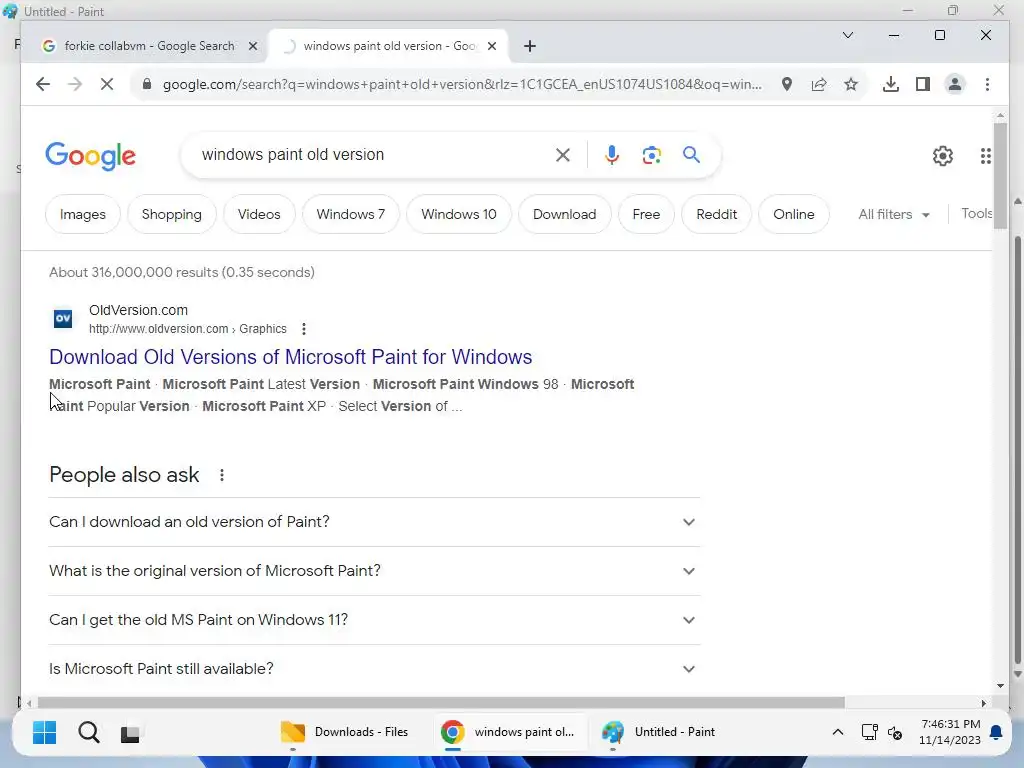Open location settings icon in address bar
The height and width of the screenshot is (768, 1024).
point(787,84)
